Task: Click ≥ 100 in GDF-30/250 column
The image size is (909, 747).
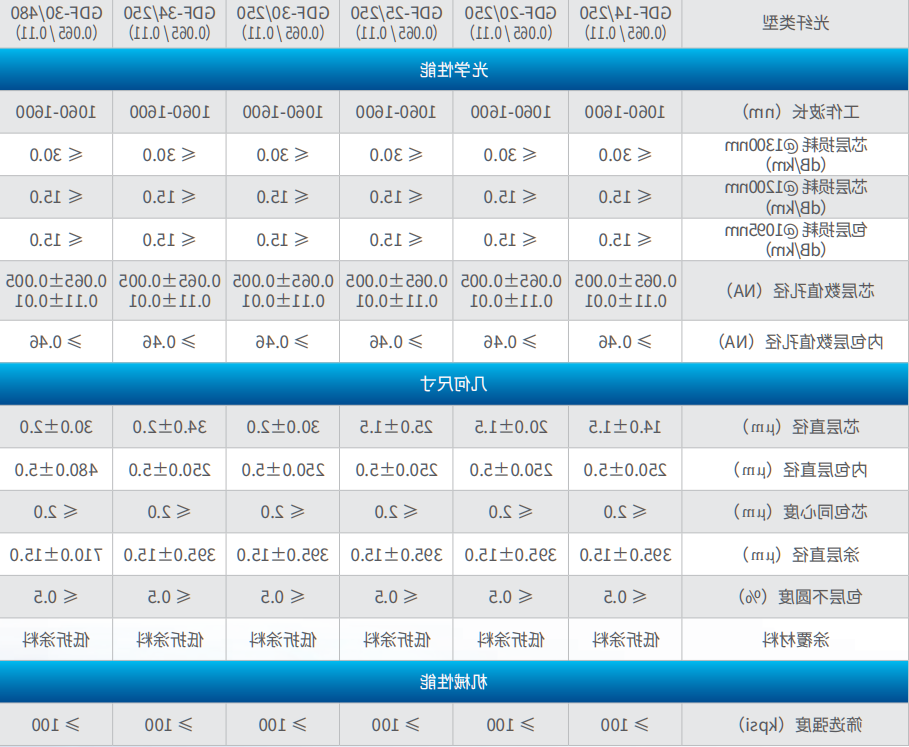Action: pyautogui.click(x=283, y=724)
